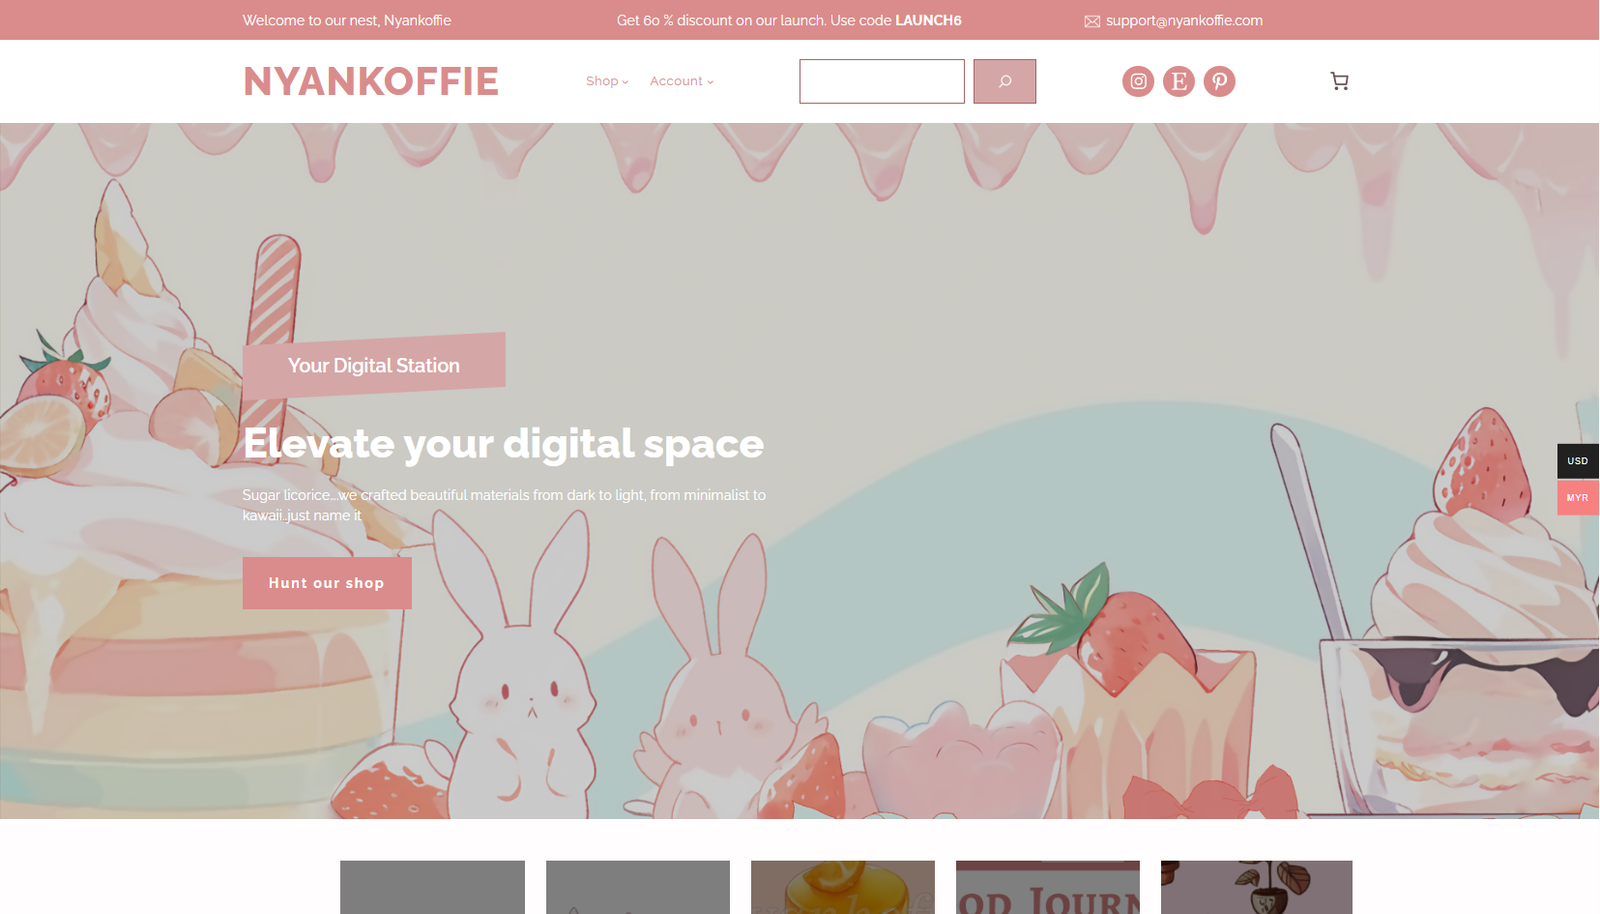This screenshot has width=1600, height=914.
Task: Click the Sugar licorice description paragraph
Action: click(504, 505)
